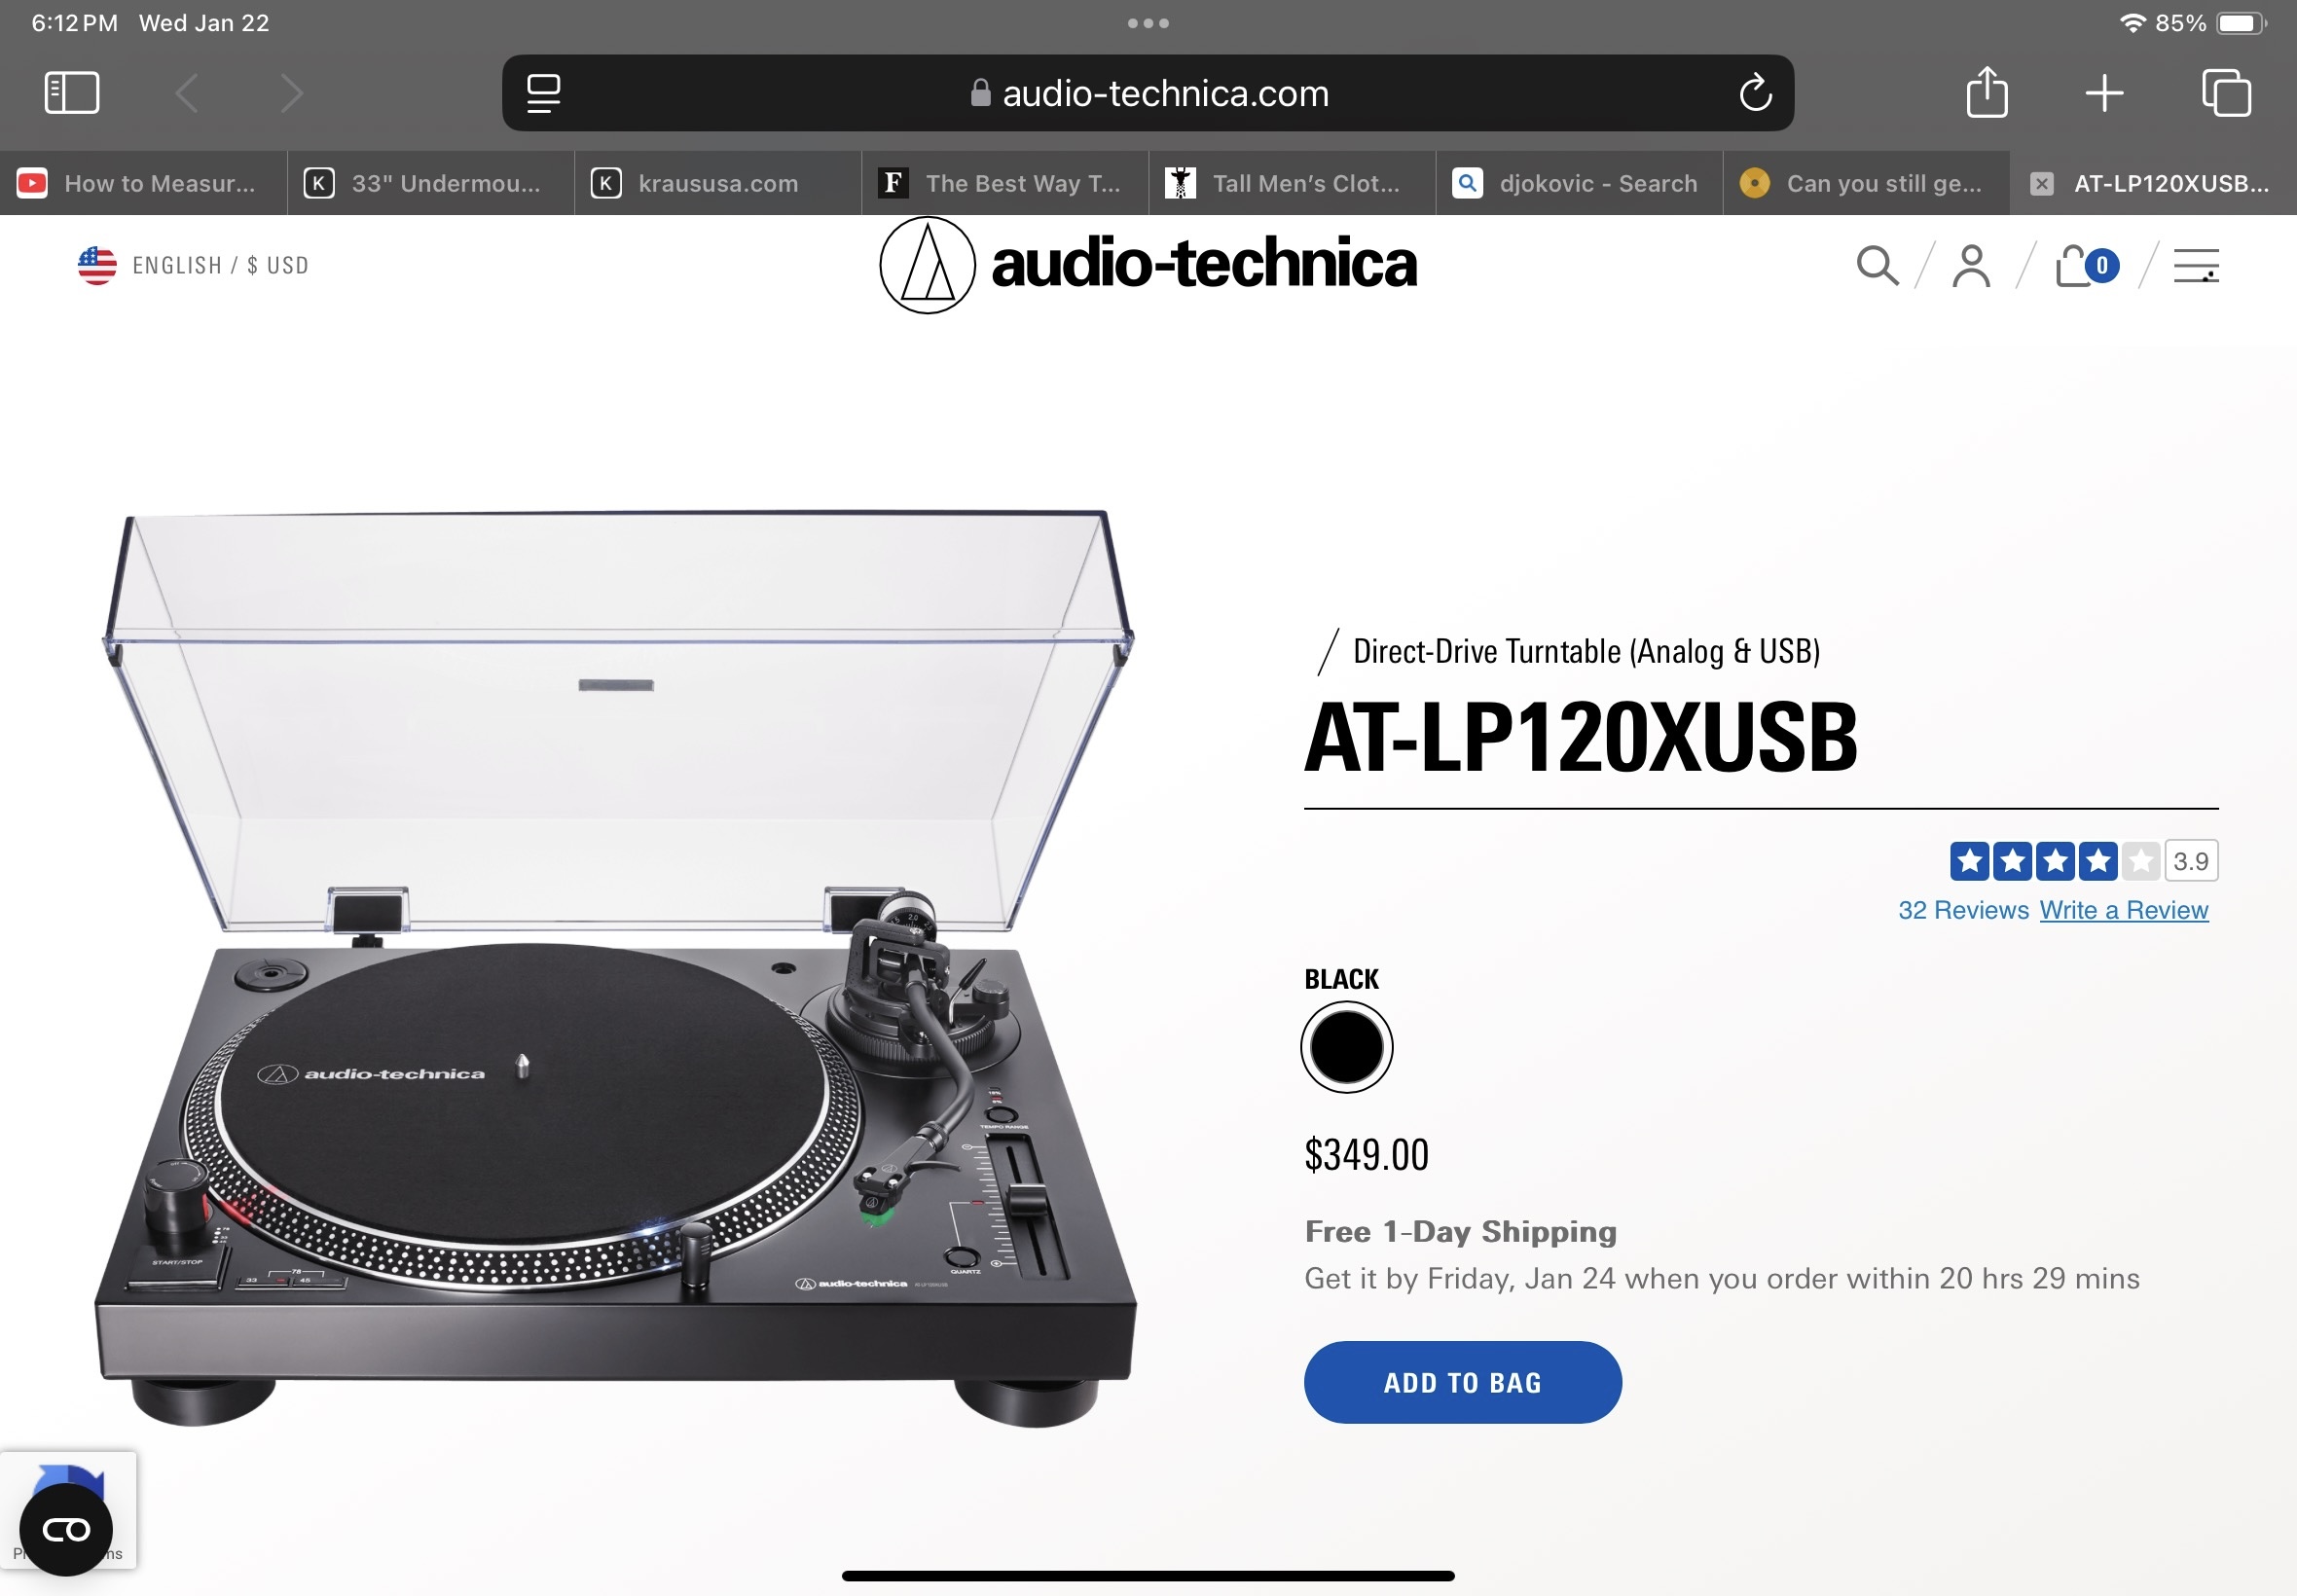Image resolution: width=2297 pixels, height=1596 pixels.
Task: Open the site search magnifier
Action: [1877, 266]
